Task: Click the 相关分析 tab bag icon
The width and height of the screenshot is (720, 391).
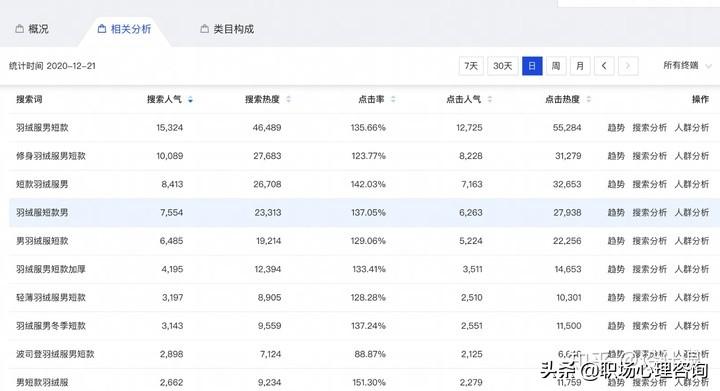Action: point(102,29)
